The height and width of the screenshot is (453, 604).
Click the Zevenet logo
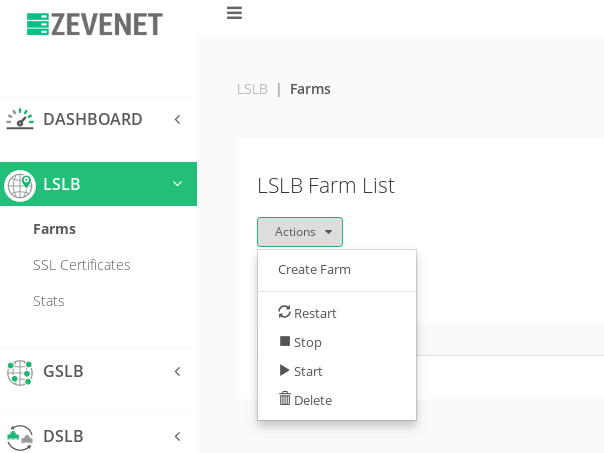pos(95,24)
